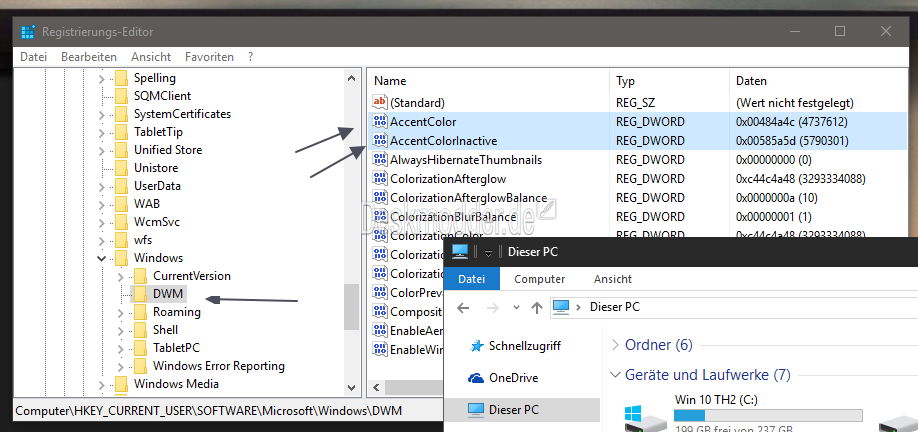Click the (Standard) string value icon
The width and height of the screenshot is (918, 432).
380,102
